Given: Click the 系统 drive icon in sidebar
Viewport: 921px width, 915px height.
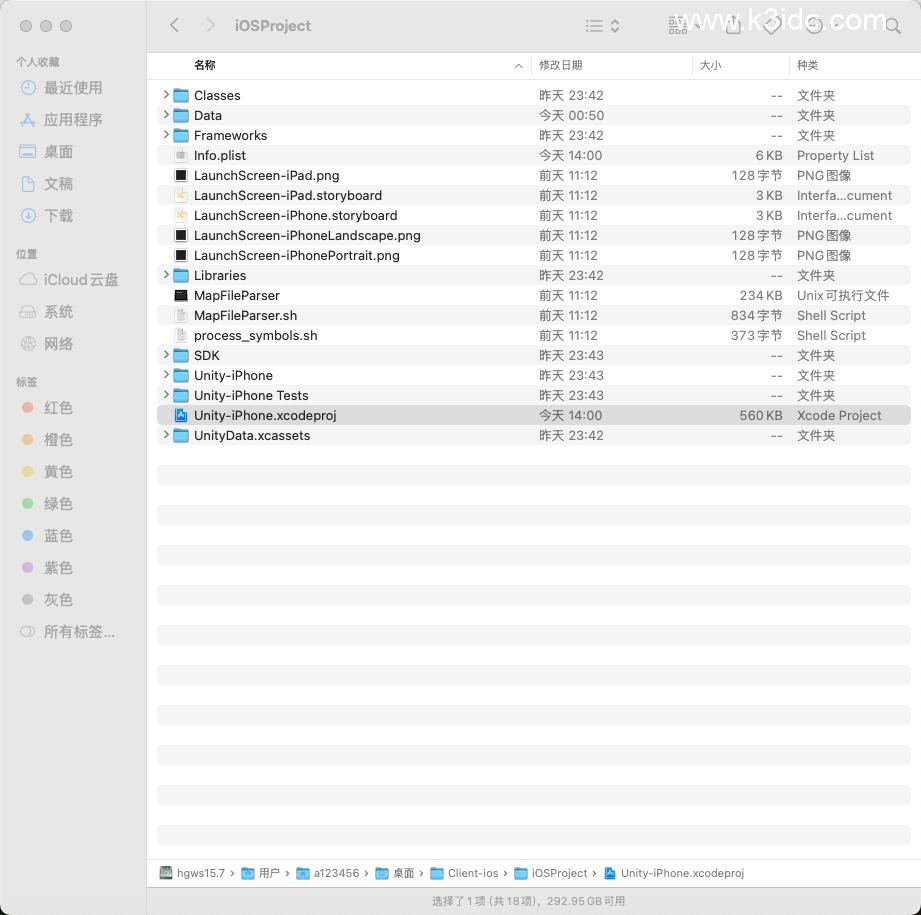Looking at the screenshot, I should (x=30, y=312).
